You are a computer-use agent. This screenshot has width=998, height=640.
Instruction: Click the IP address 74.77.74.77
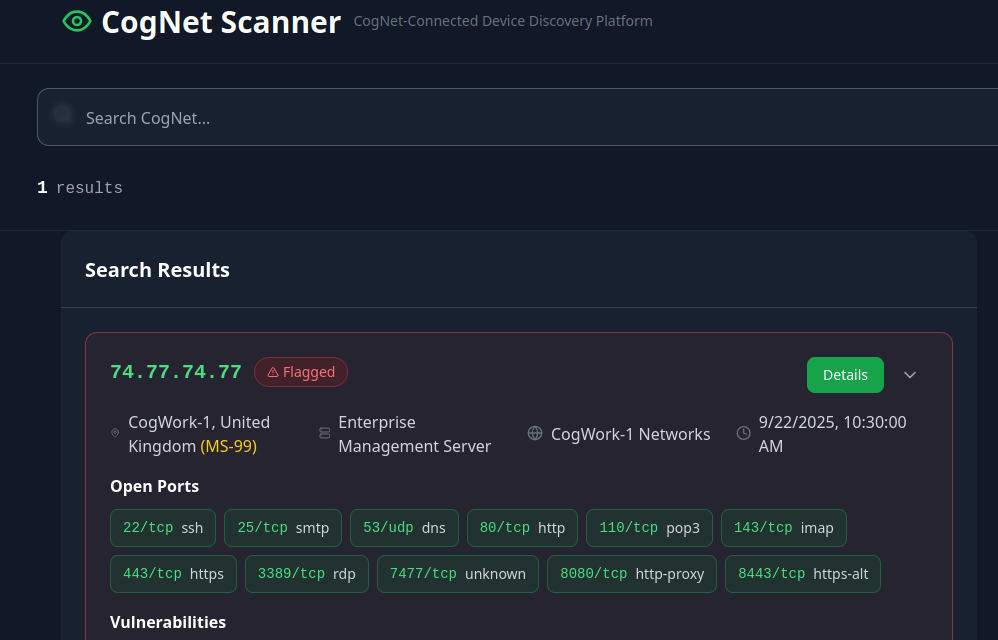pos(176,372)
